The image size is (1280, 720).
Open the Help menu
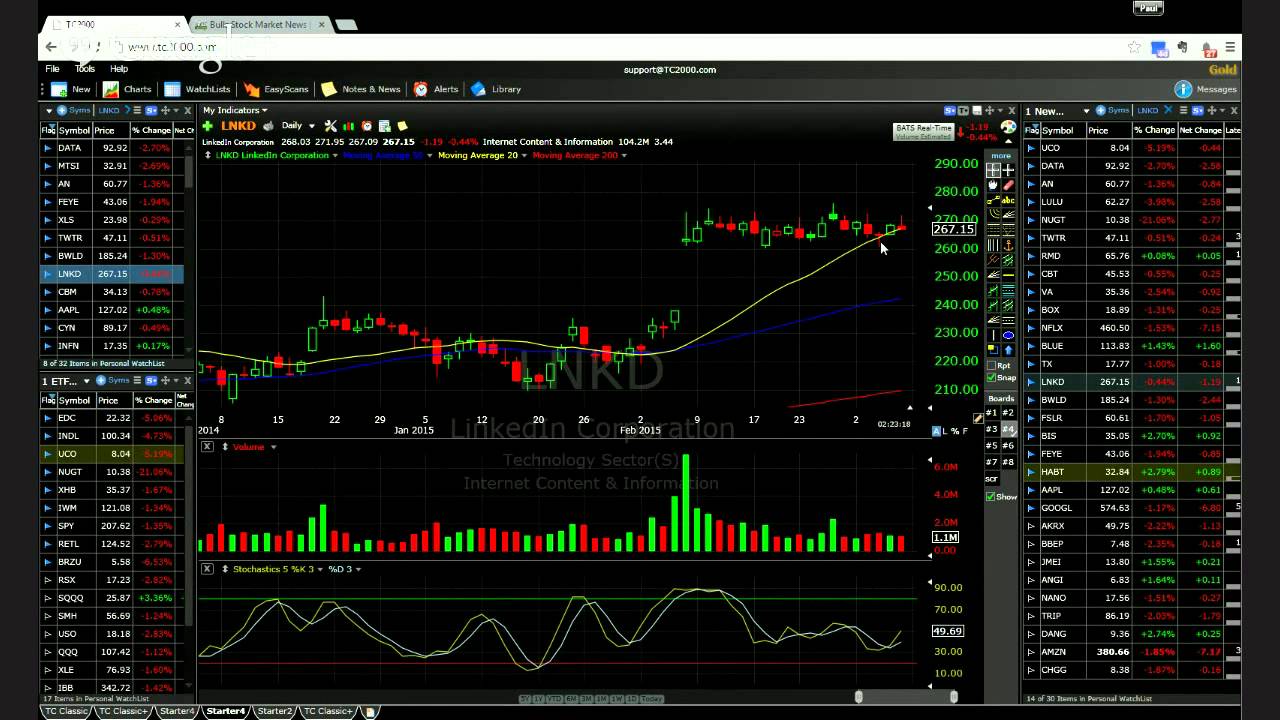point(119,69)
